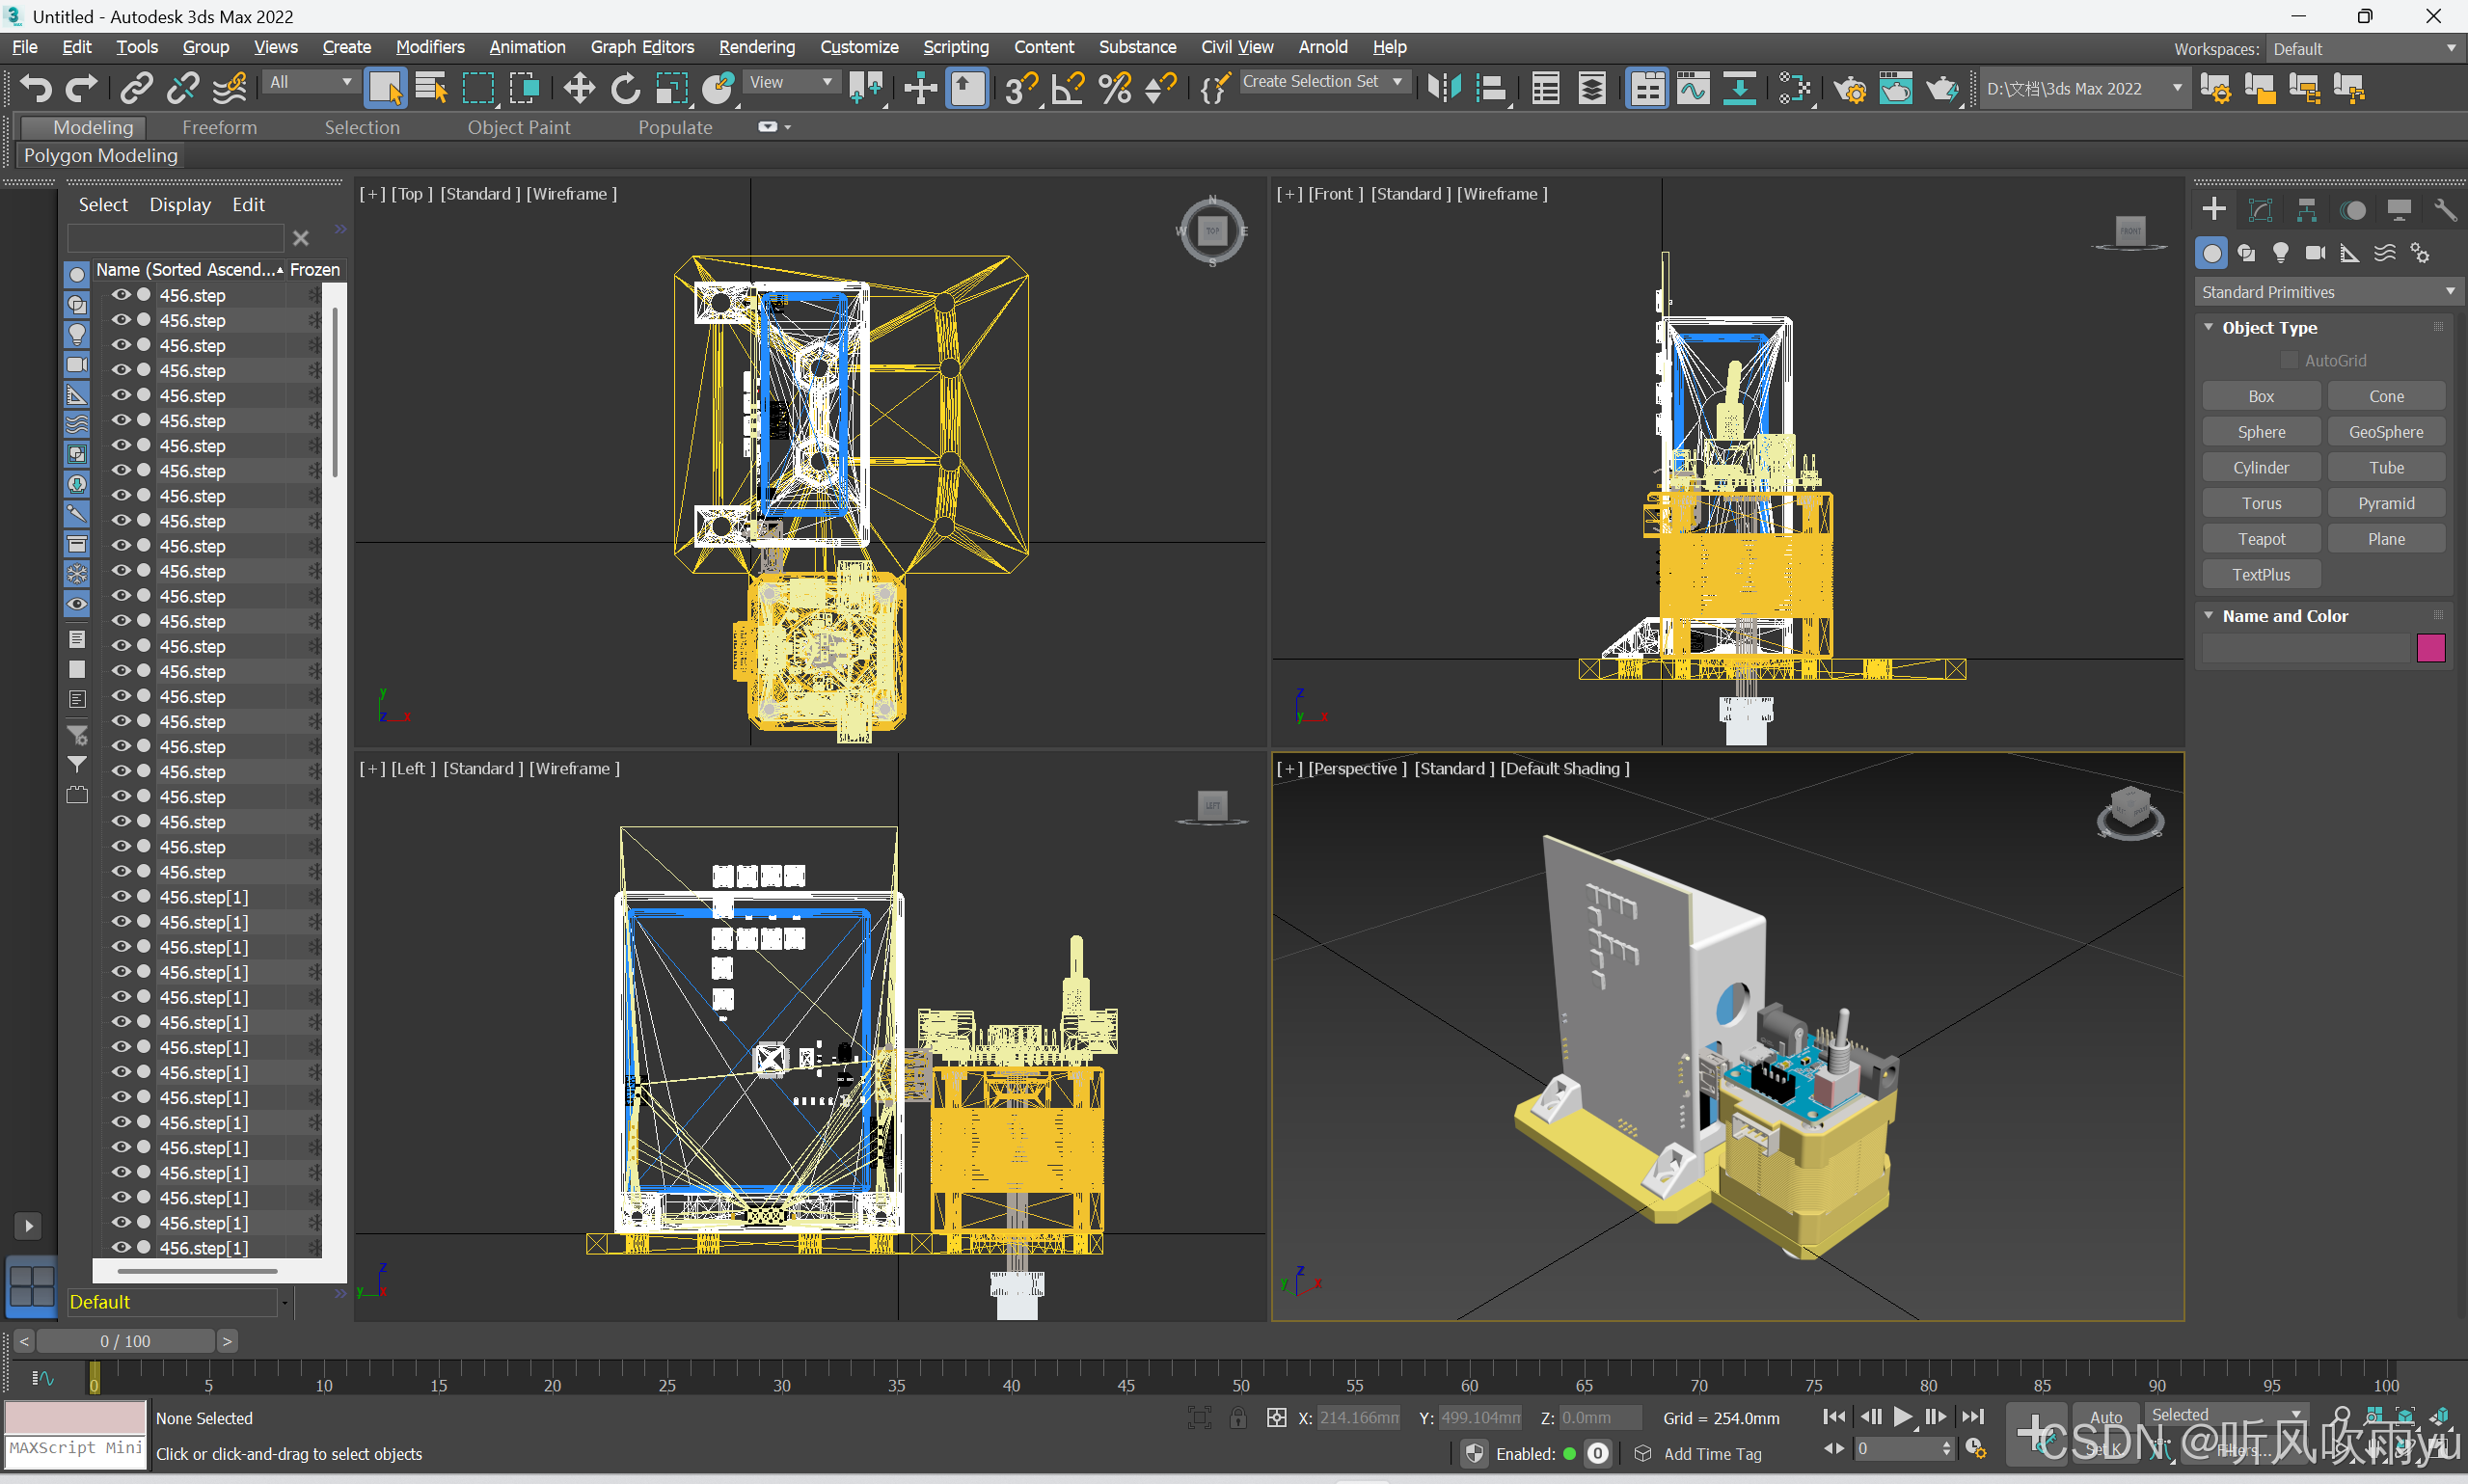This screenshot has height=1484, width=2468.
Task: Toggle Angle Snap icon
Action: (1068, 89)
